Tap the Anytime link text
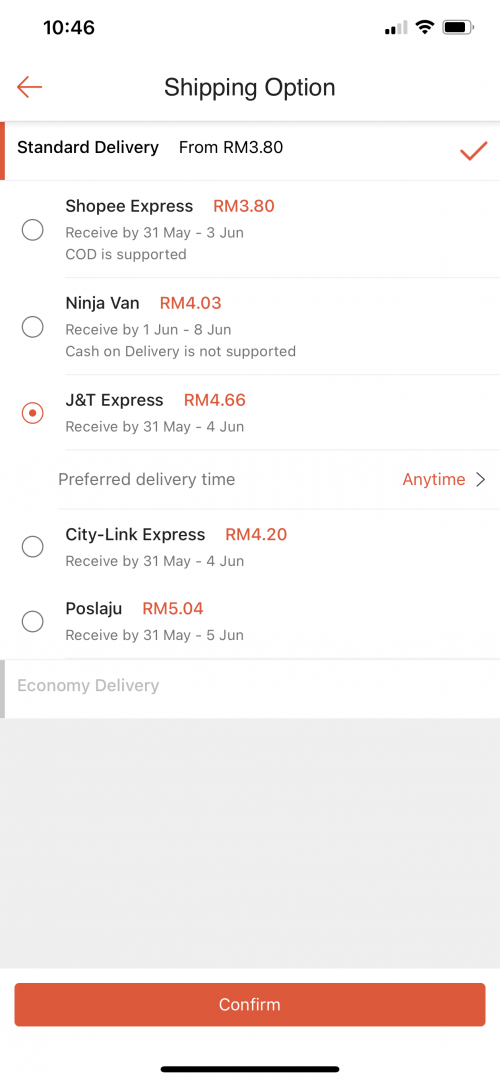500x1082 pixels. (434, 480)
